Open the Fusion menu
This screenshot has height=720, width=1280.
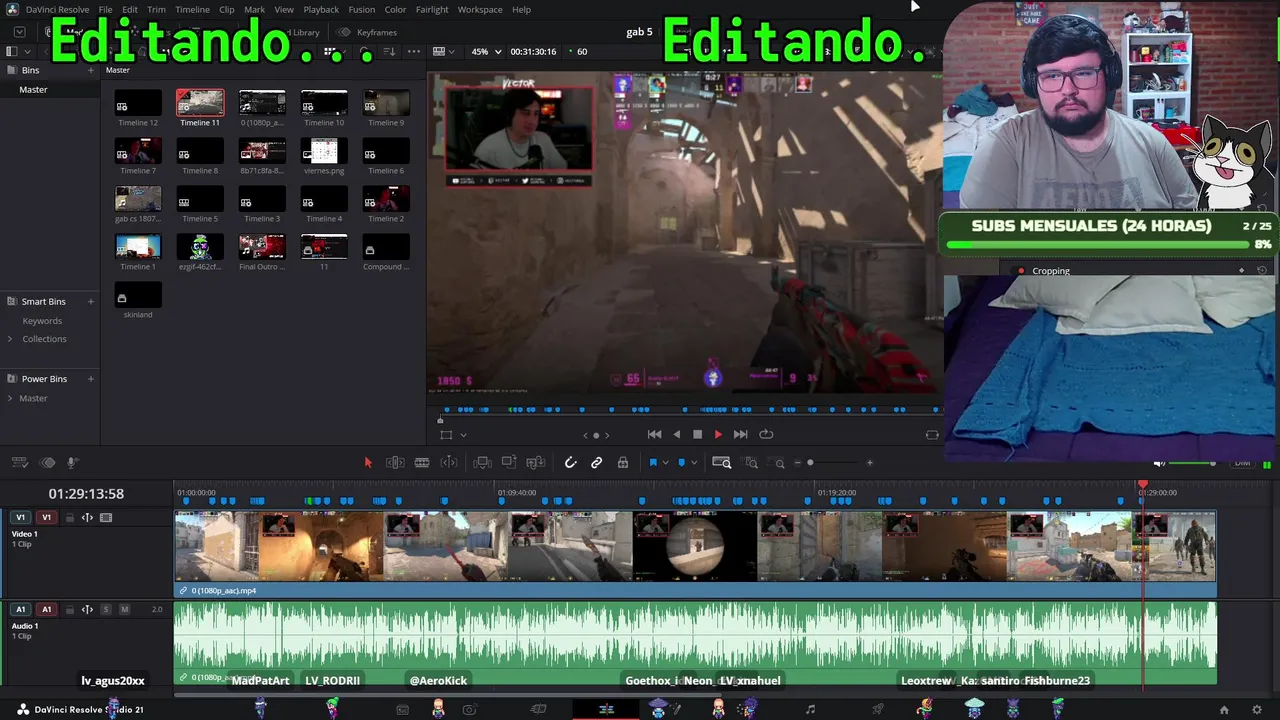pos(362,10)
